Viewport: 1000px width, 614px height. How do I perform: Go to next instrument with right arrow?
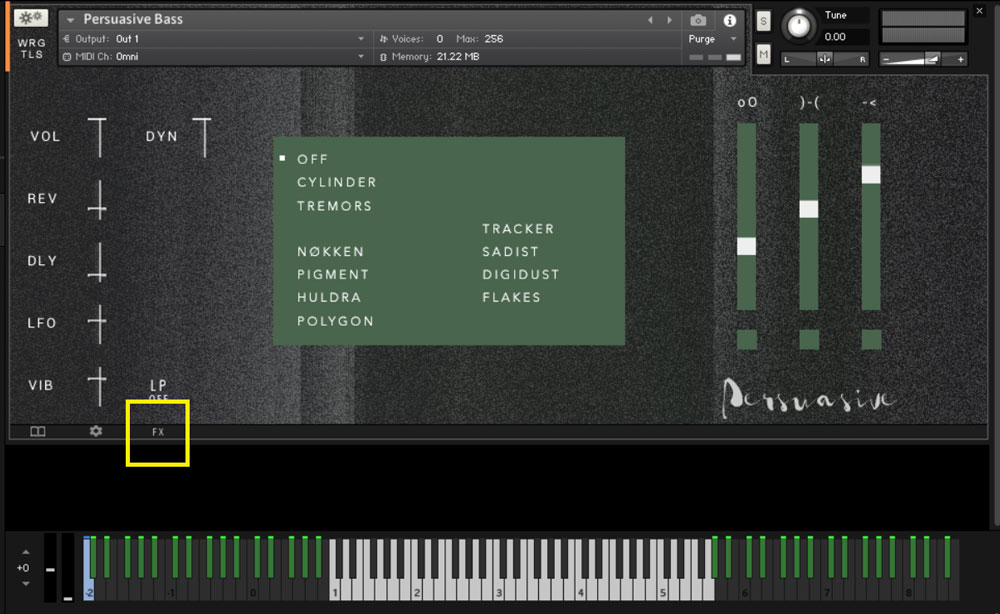pos(669,20)
